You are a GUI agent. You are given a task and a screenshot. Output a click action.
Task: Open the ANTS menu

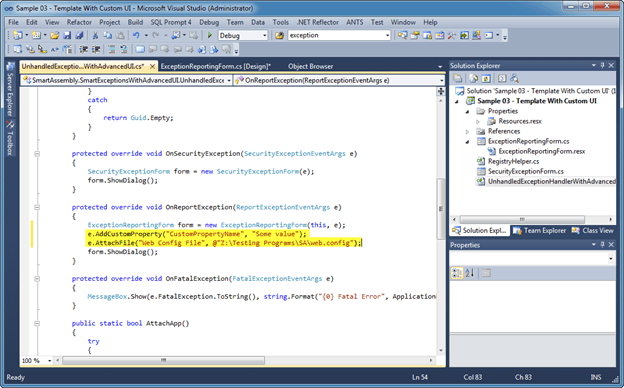coord(355,22)
